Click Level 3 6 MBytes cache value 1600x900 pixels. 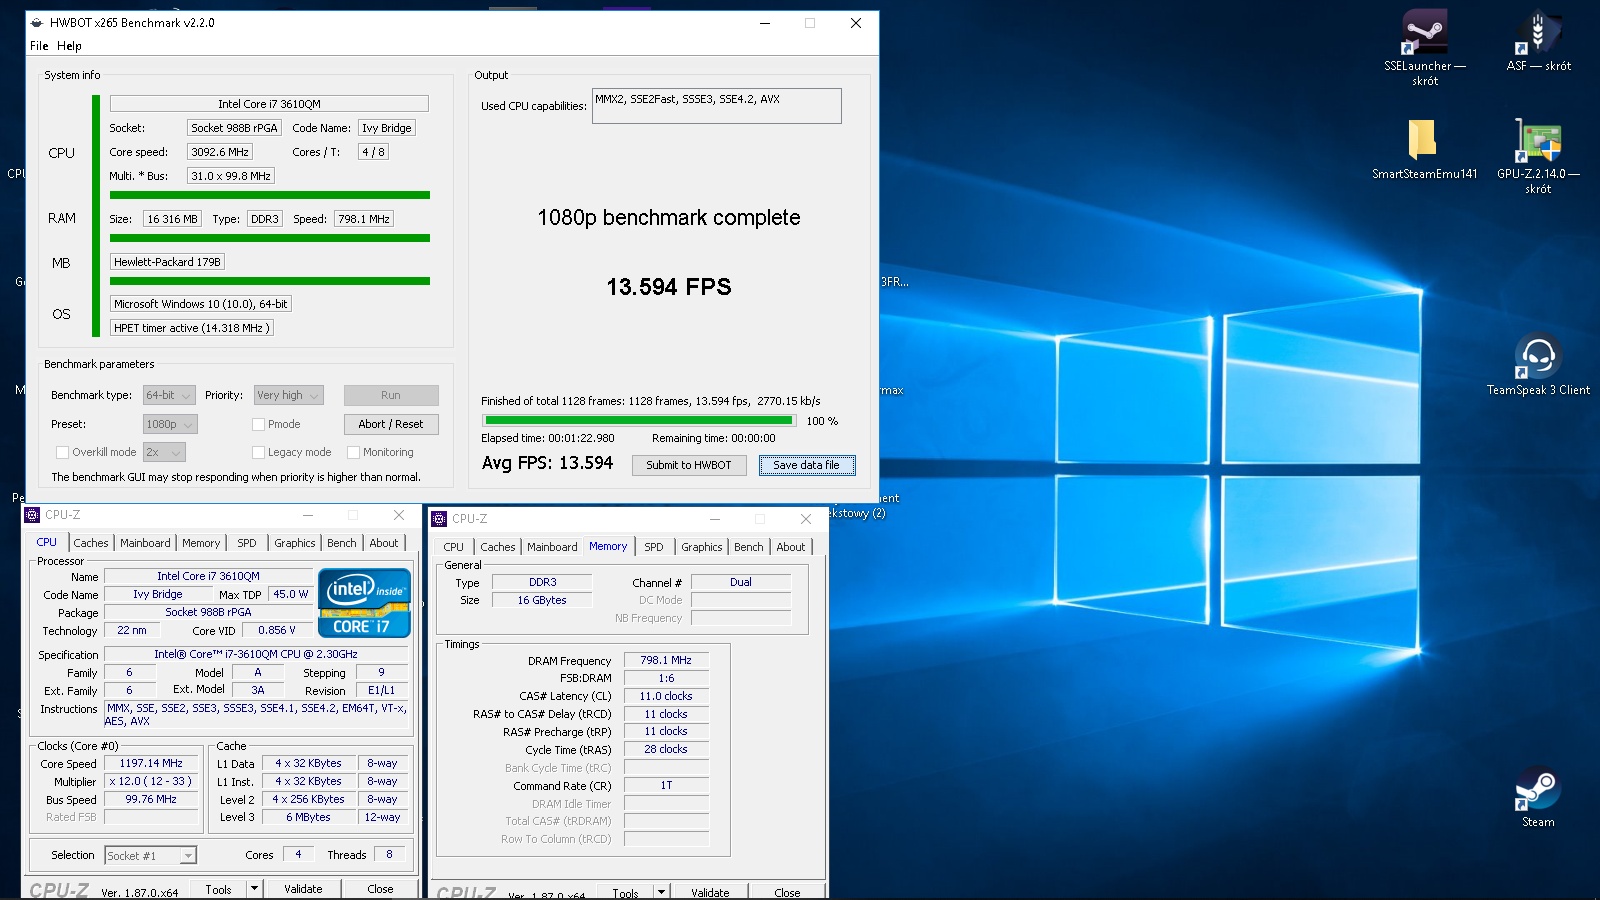[x=308, y=817]
